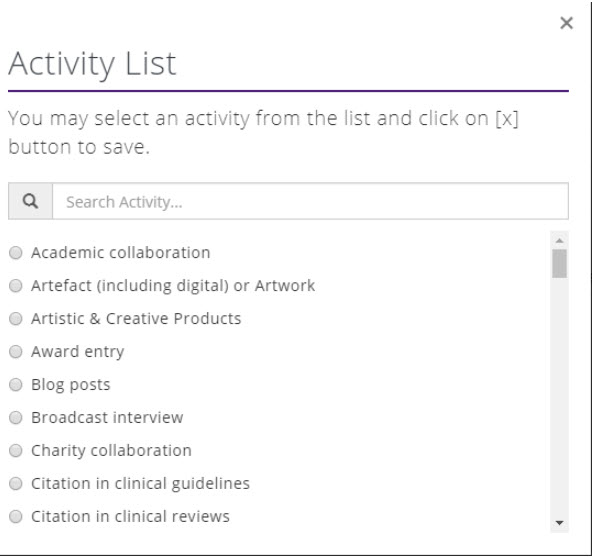Click the Award entry label text
The width and height of the screenshot is (593, 557).
[x=78, y=352]
